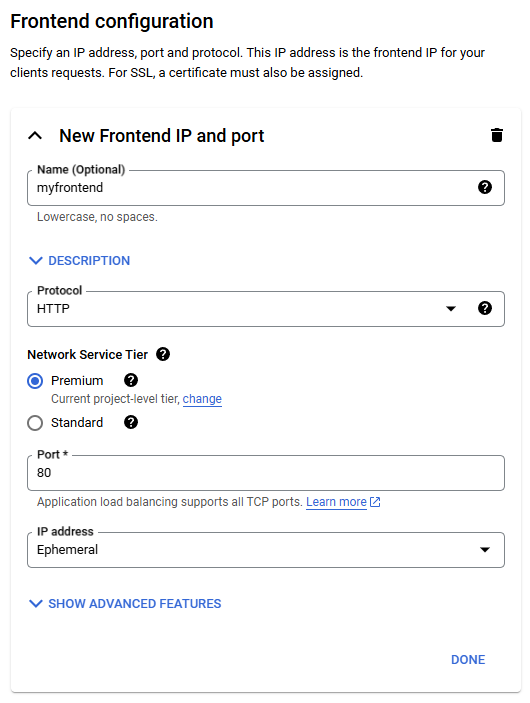Click the Standard tier label text
This screenshot has height=703, width=530.
(x=77, y=422)
